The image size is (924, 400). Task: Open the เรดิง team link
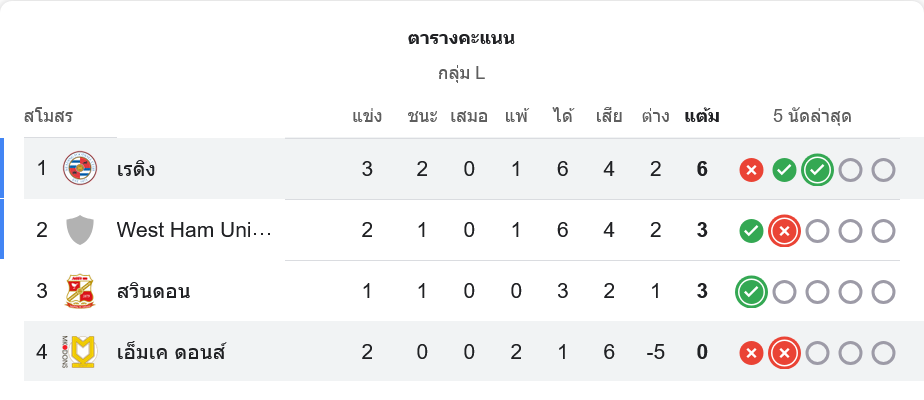tap(135, 169)
